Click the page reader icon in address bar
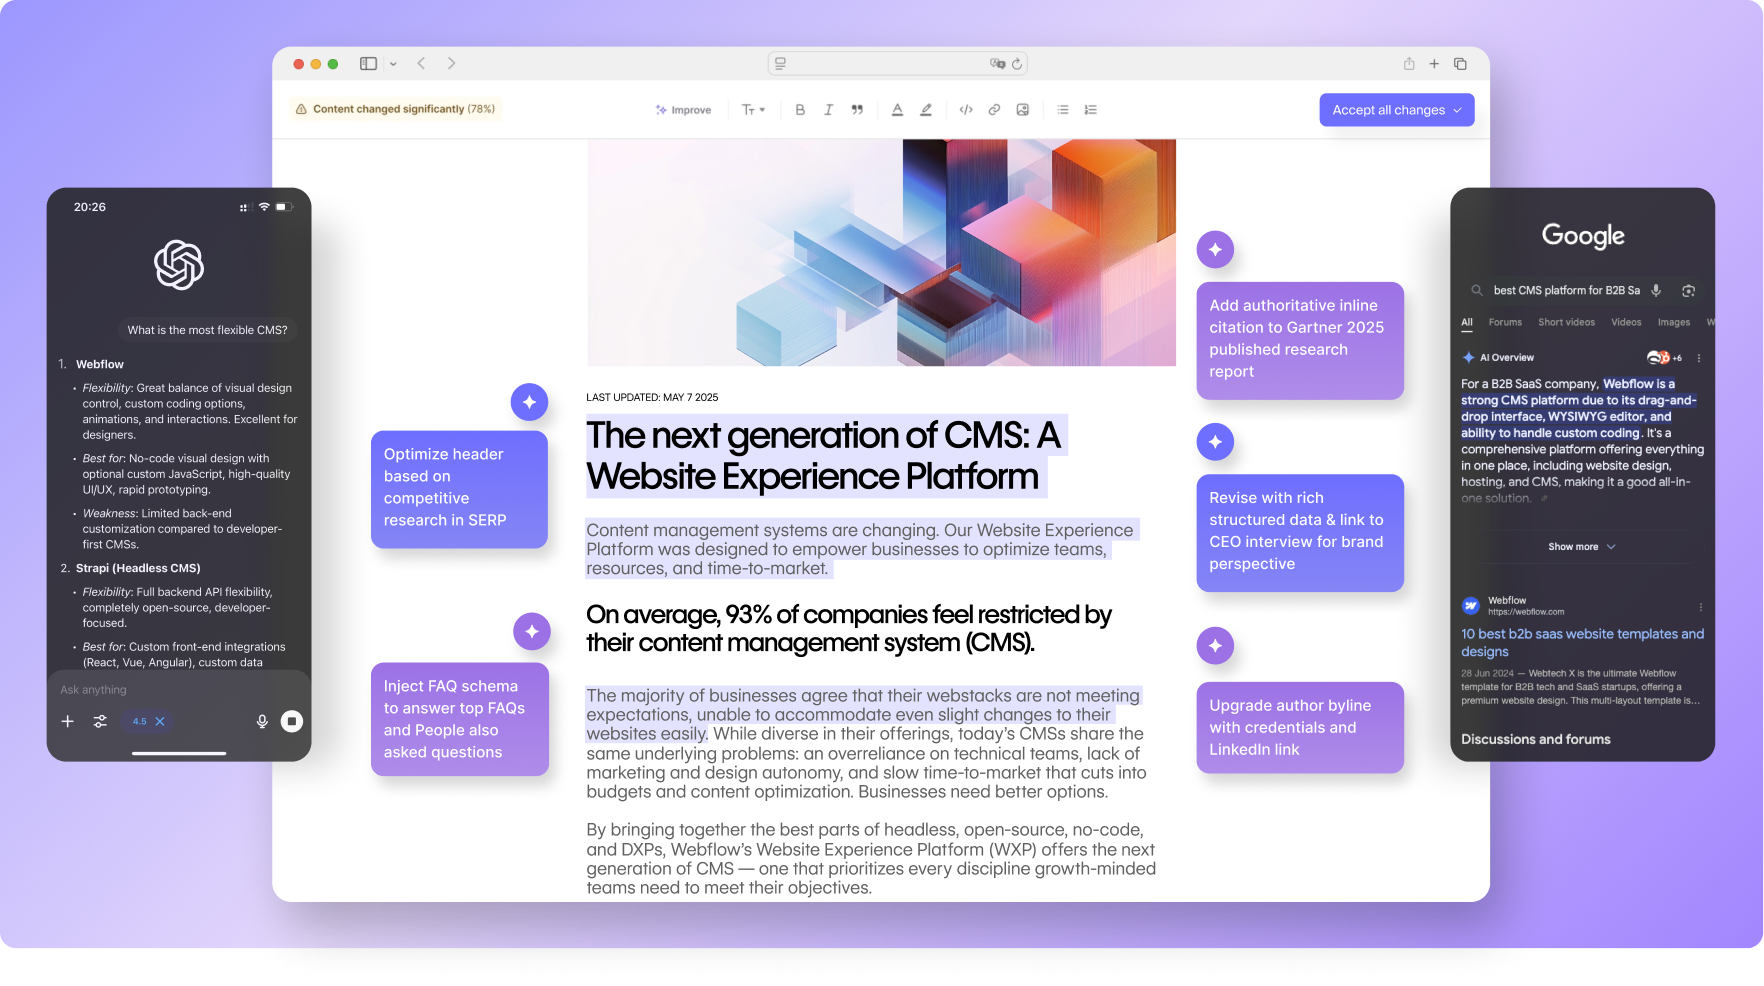This screenshot has width=1764, height=986. (x=781, y=63)
